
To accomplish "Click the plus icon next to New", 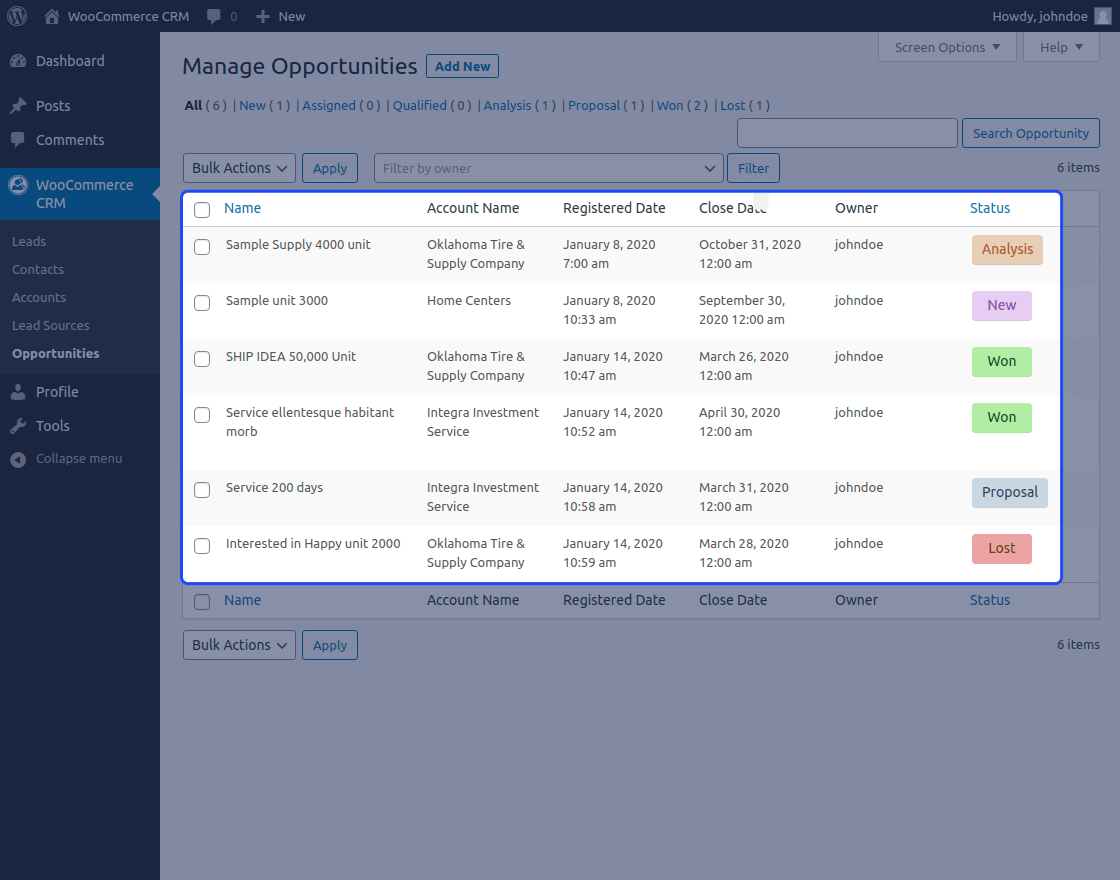I will tap(263, 16).
